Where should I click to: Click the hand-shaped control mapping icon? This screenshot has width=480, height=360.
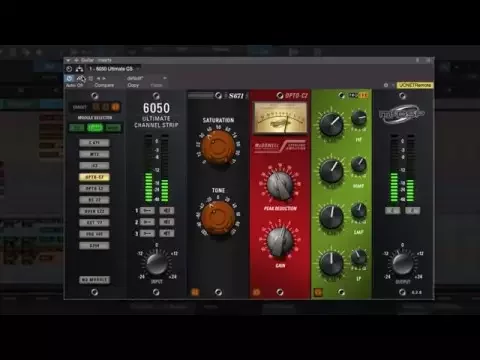coord(81,79)
